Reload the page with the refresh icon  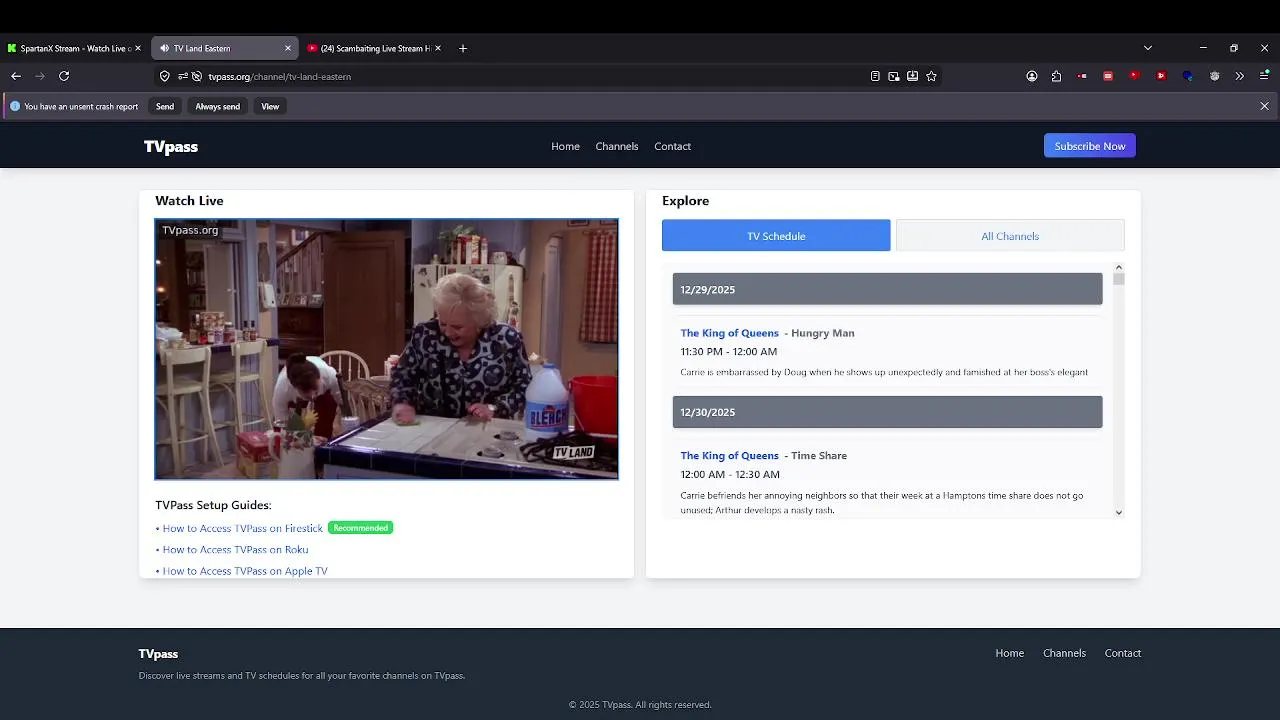tap(64, 76)
